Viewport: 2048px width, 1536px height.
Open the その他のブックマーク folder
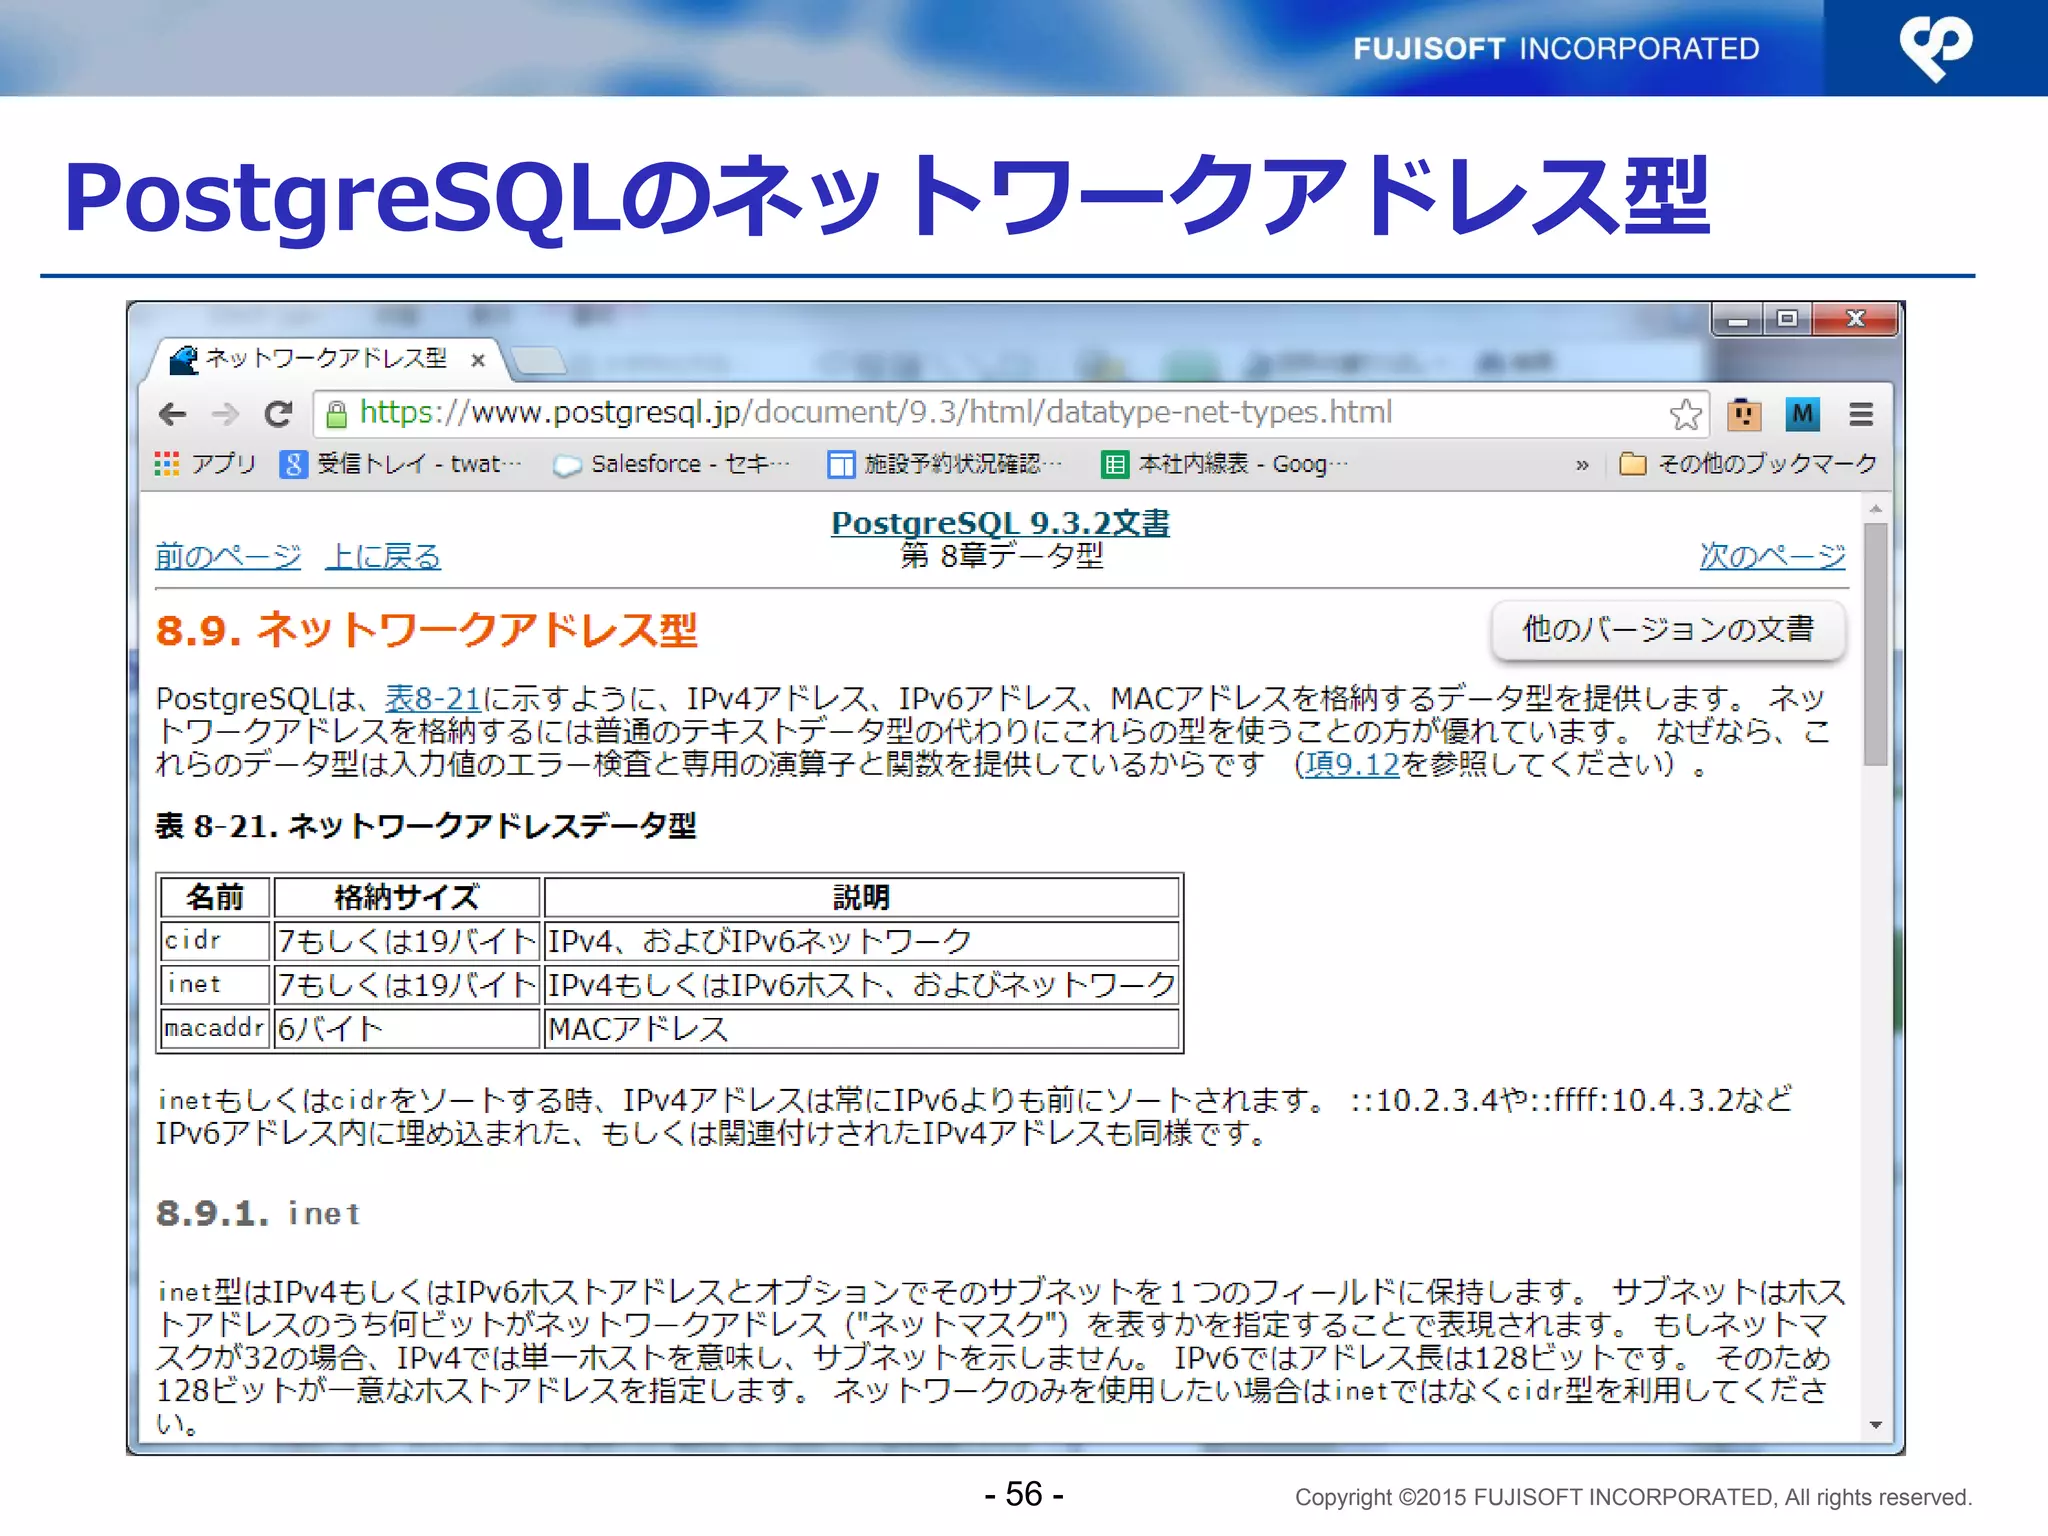[x=1748, y=464]
